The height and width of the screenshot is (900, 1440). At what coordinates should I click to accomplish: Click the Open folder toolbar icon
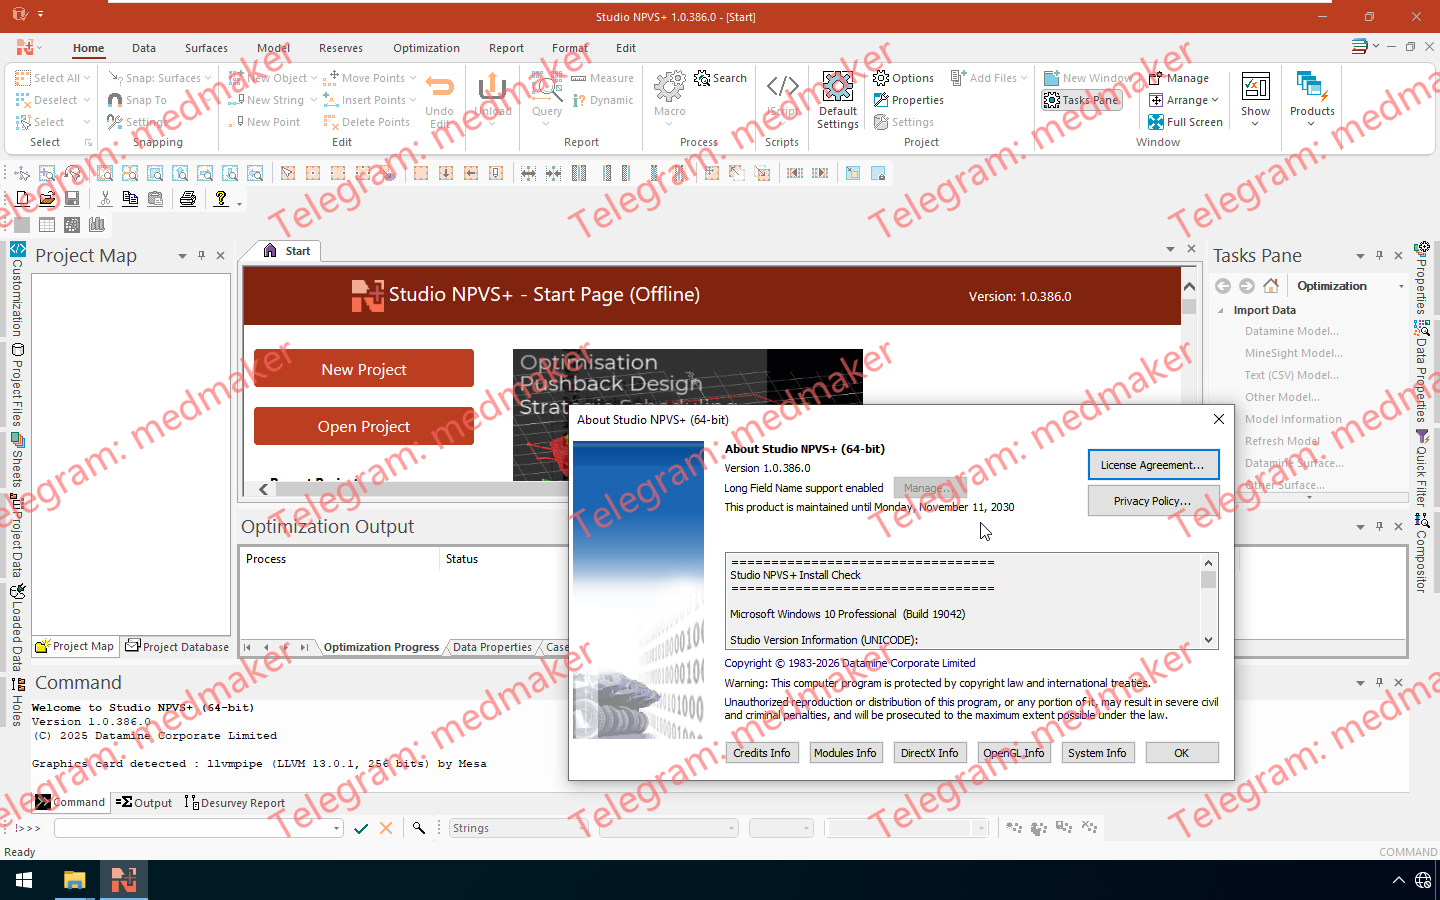(x=47, y=199)
